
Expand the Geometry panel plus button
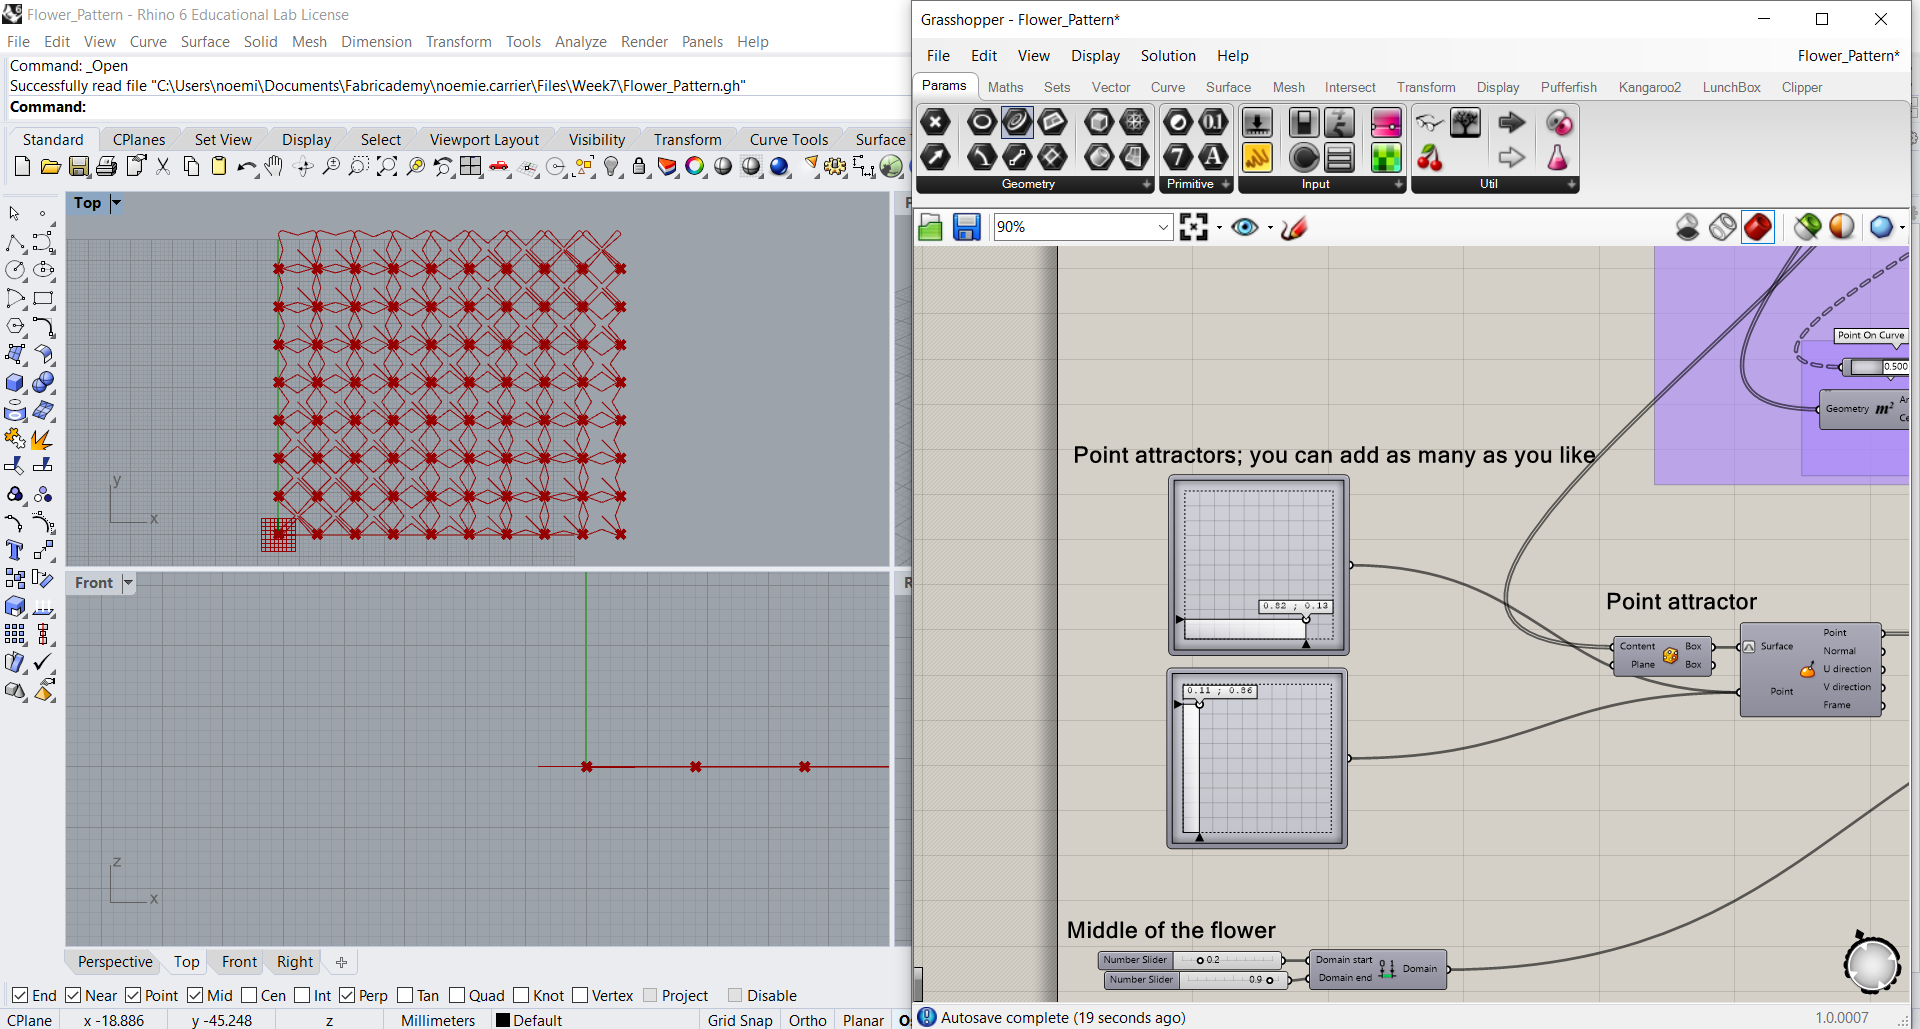click(1147, 184)
